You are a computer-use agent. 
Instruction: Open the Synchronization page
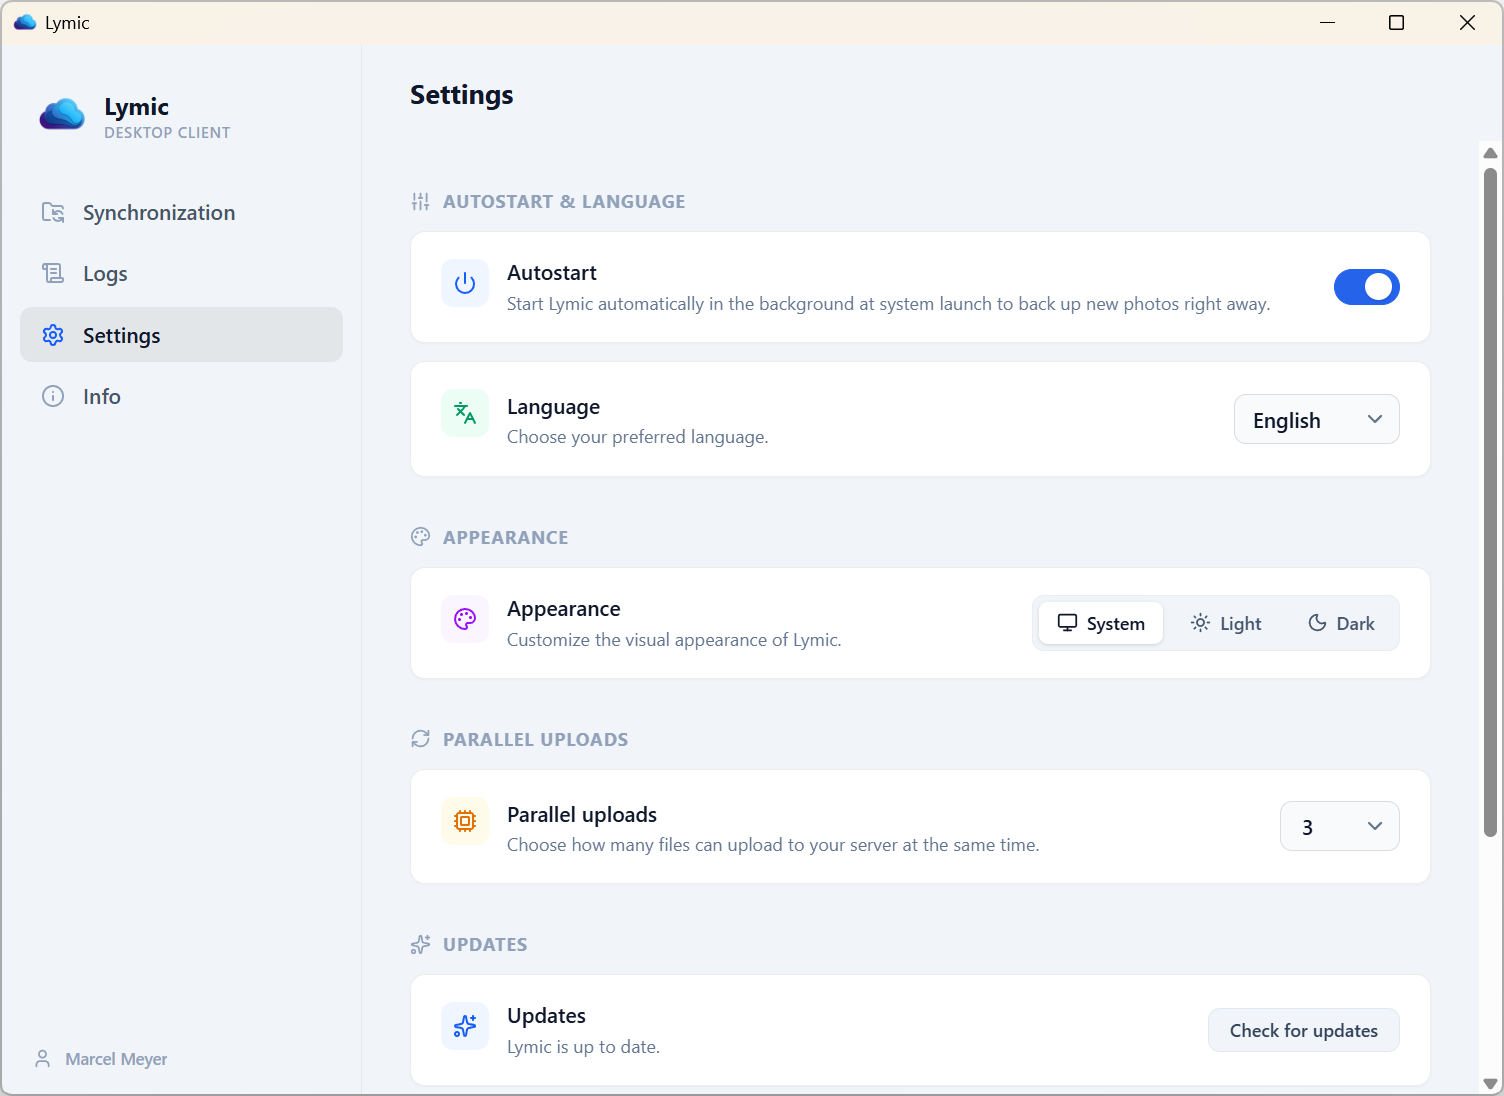tap(181, 212)
